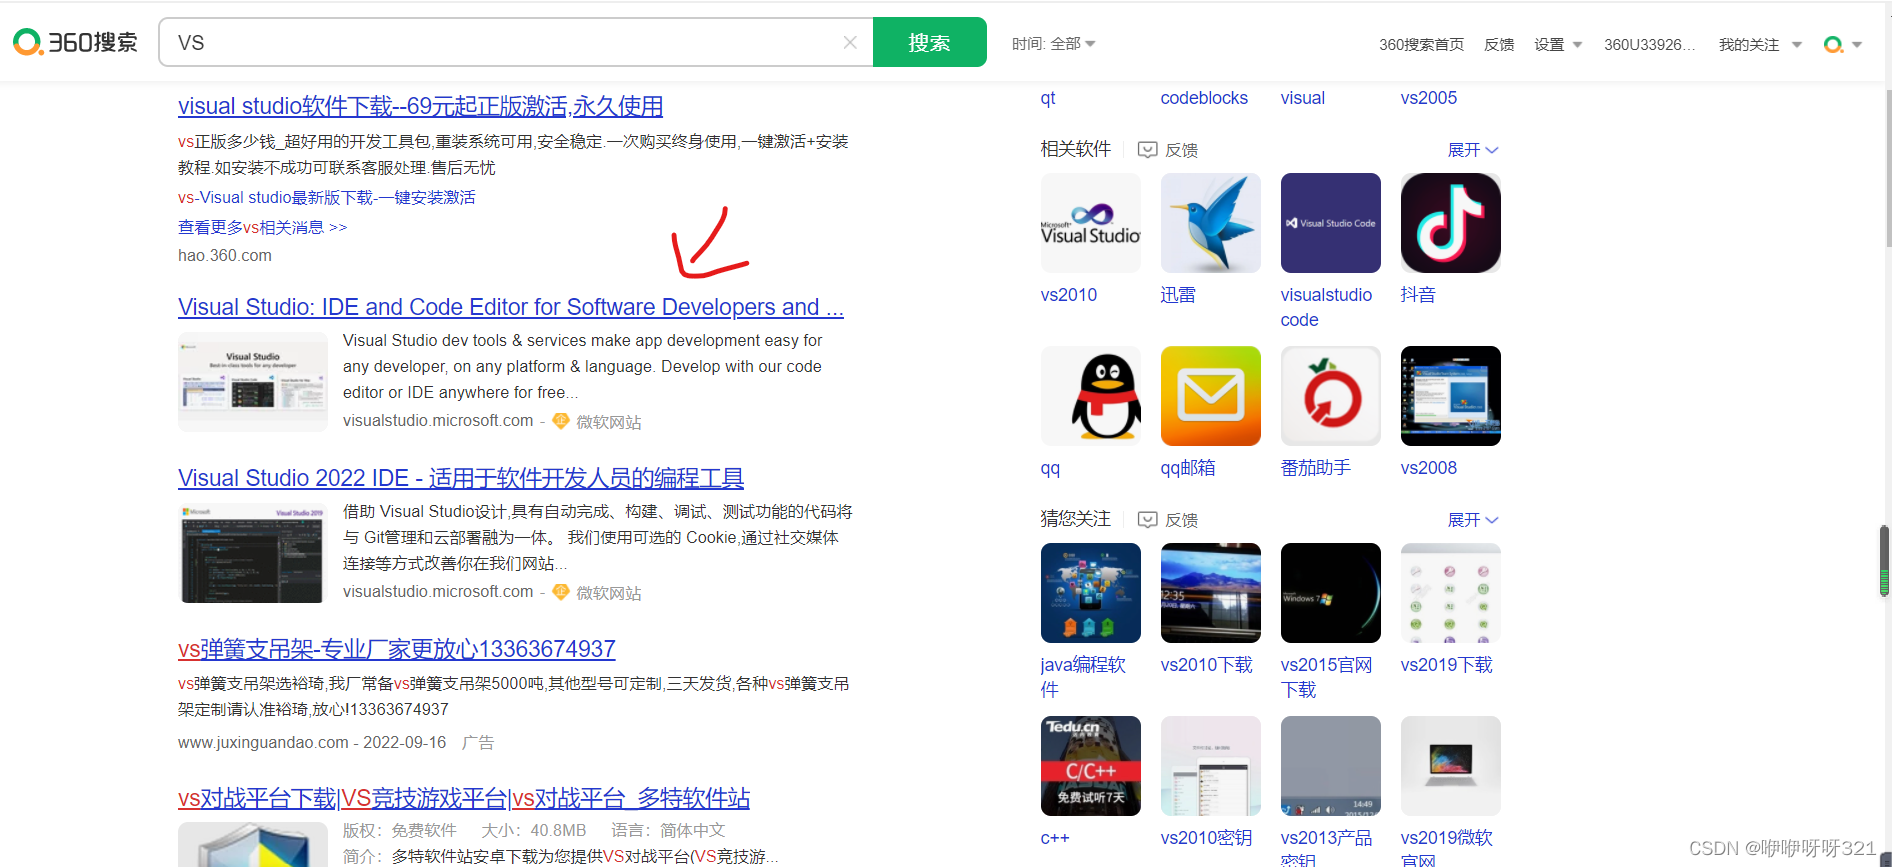Click 查看更多vs相关消息 link
The width and height of the screenshot is (1892, 867).
pos(262,228)
